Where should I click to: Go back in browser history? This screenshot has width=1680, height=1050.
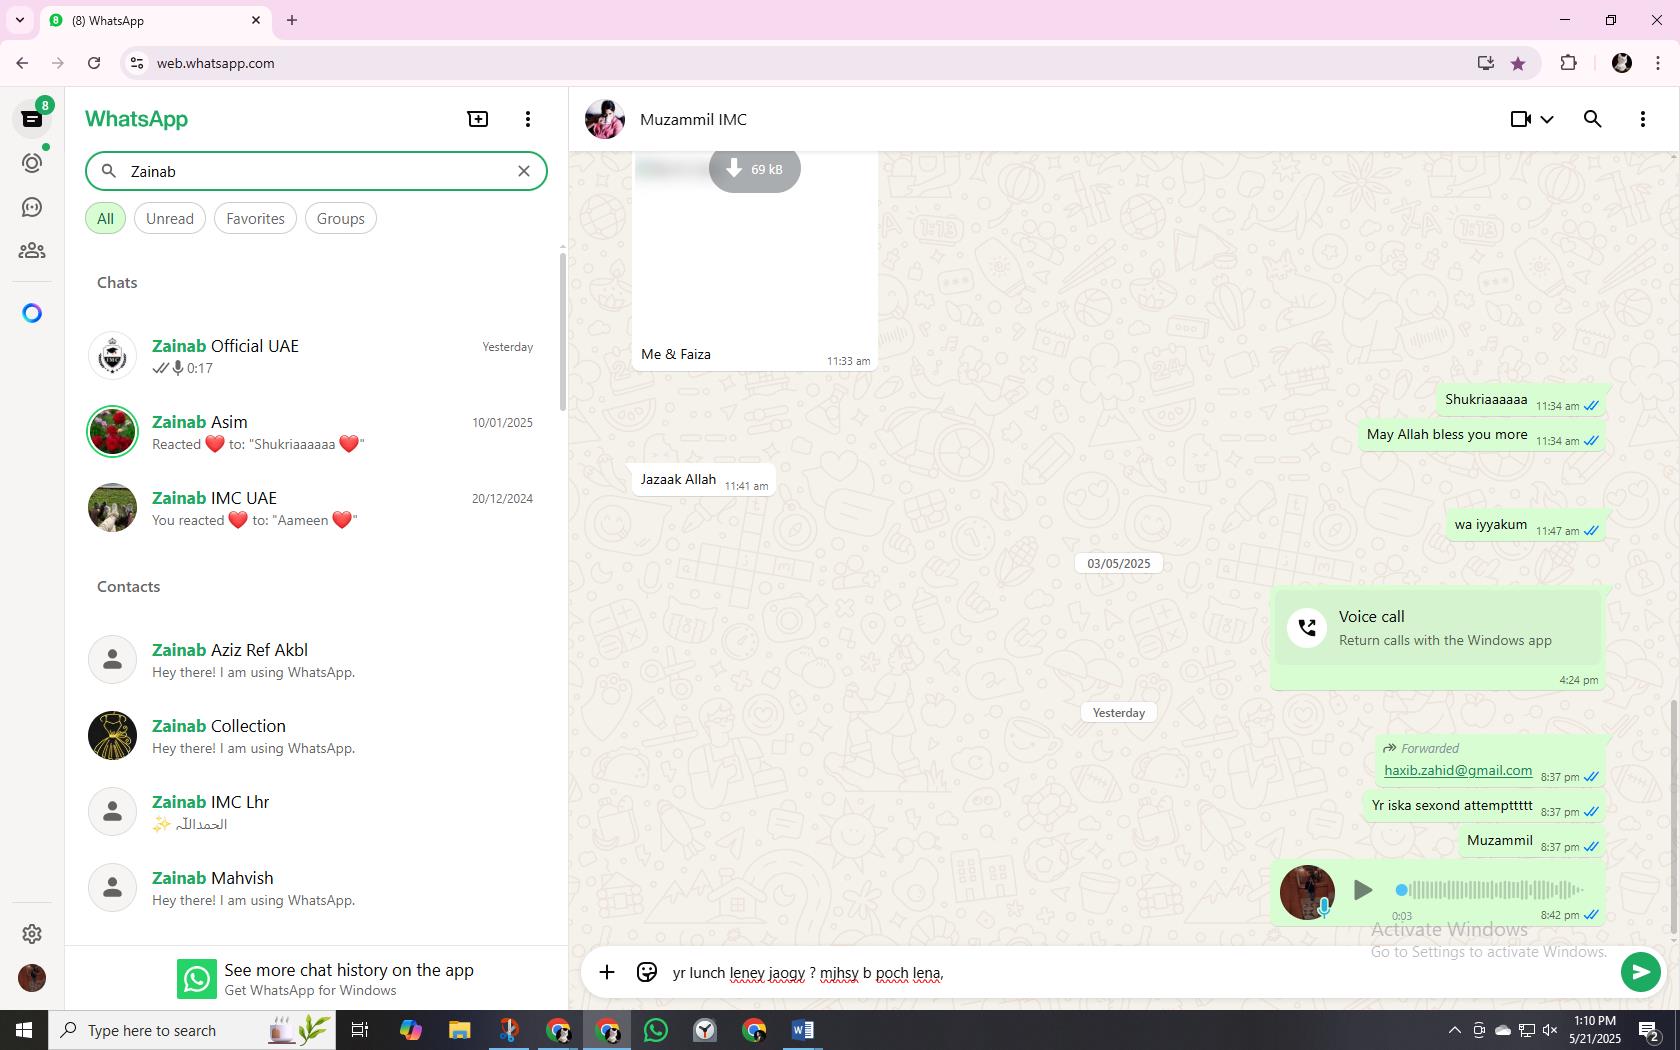(x=22, y=63)
